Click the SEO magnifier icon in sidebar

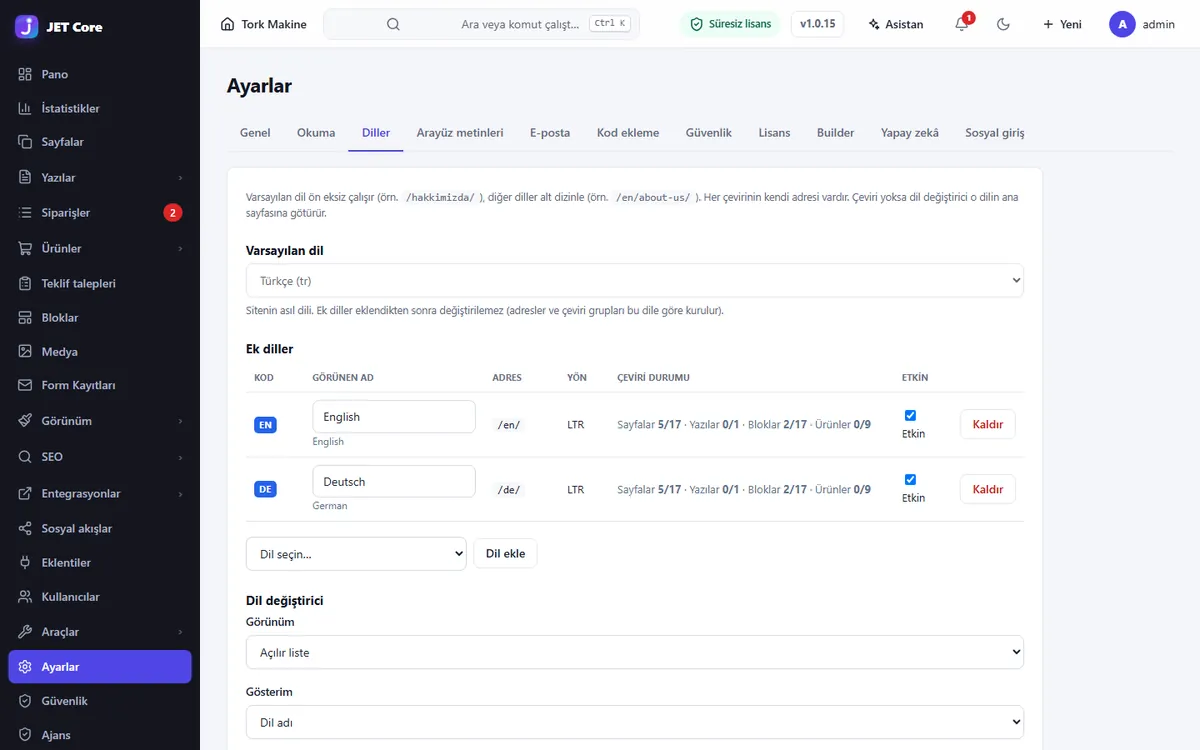click(x=25, y=456)
